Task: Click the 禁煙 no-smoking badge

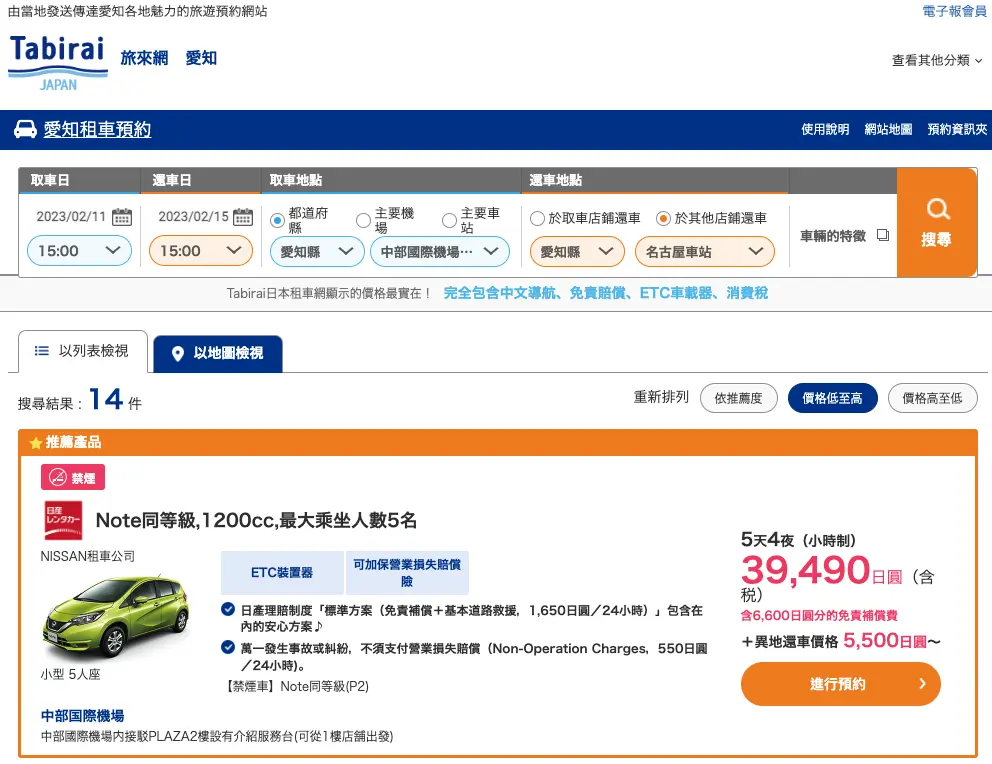Action: coord(74,477)
